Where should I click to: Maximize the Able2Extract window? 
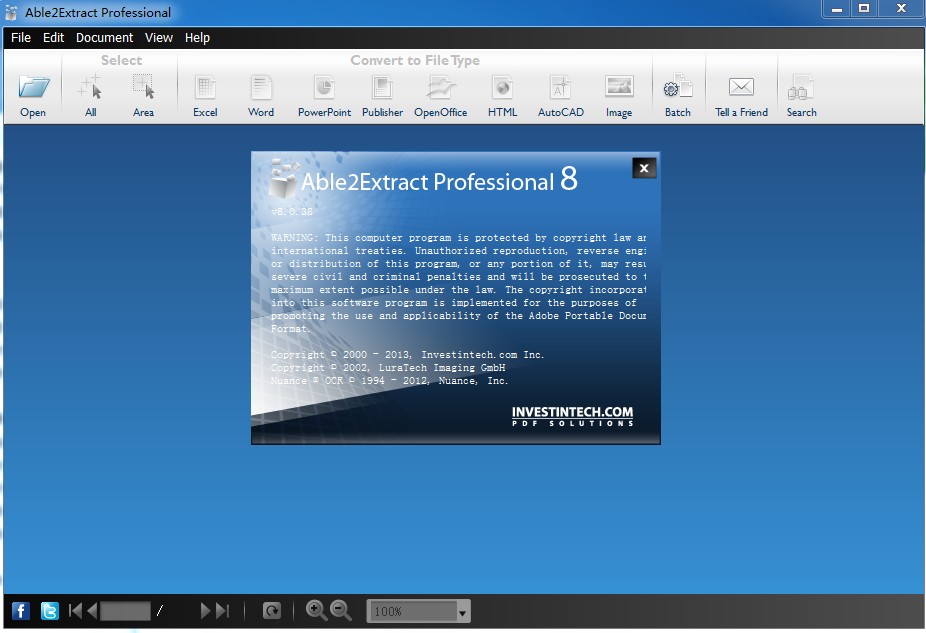click(864, 9)
